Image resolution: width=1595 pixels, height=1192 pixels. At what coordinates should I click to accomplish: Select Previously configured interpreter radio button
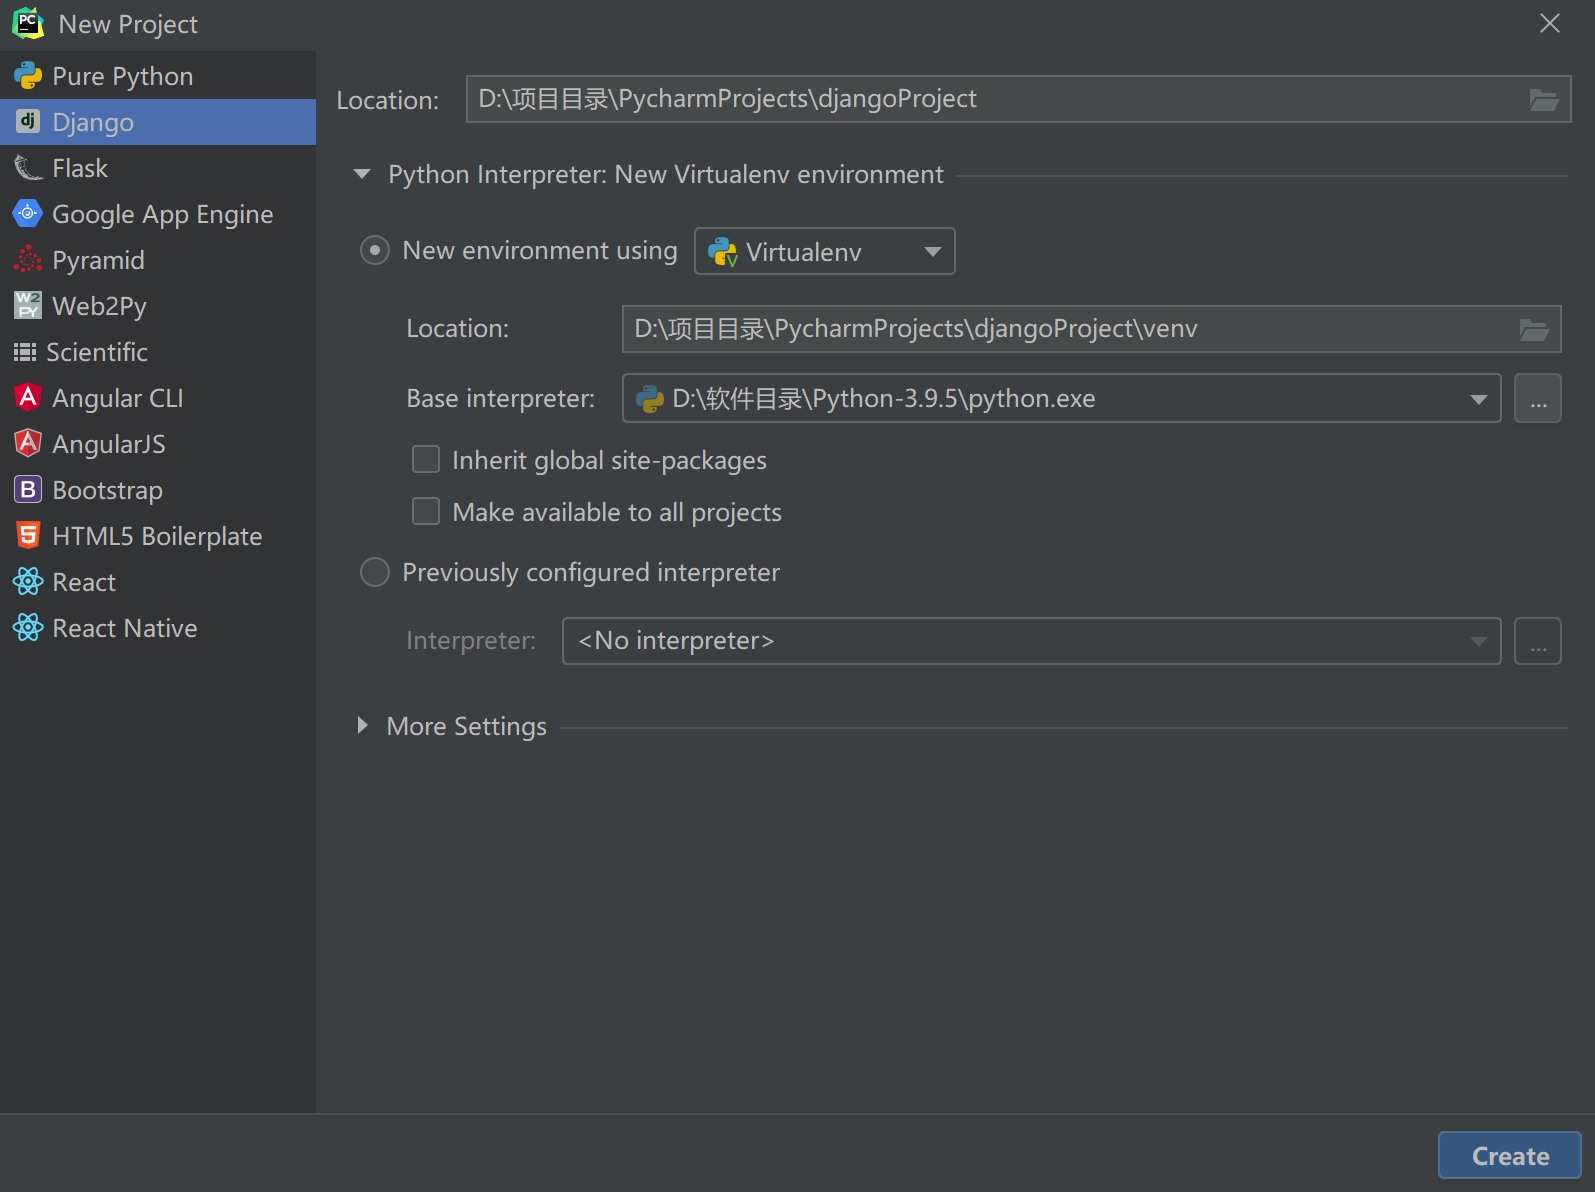point(375,572)
